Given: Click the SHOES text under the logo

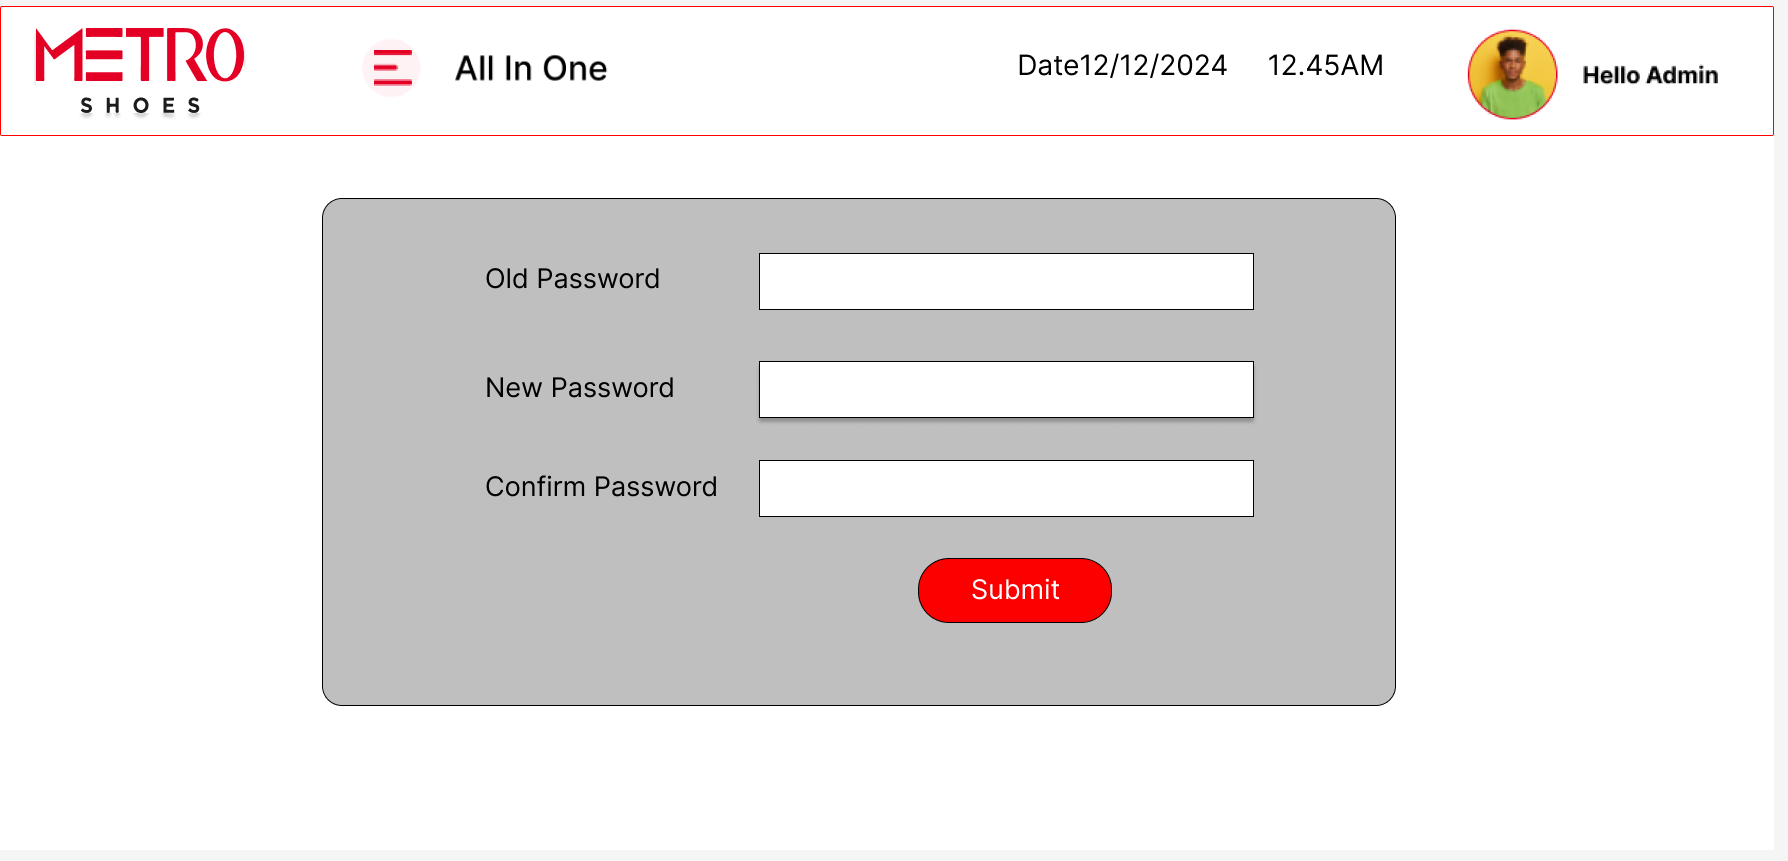Looking at the screenshot, I should (140, 106).
